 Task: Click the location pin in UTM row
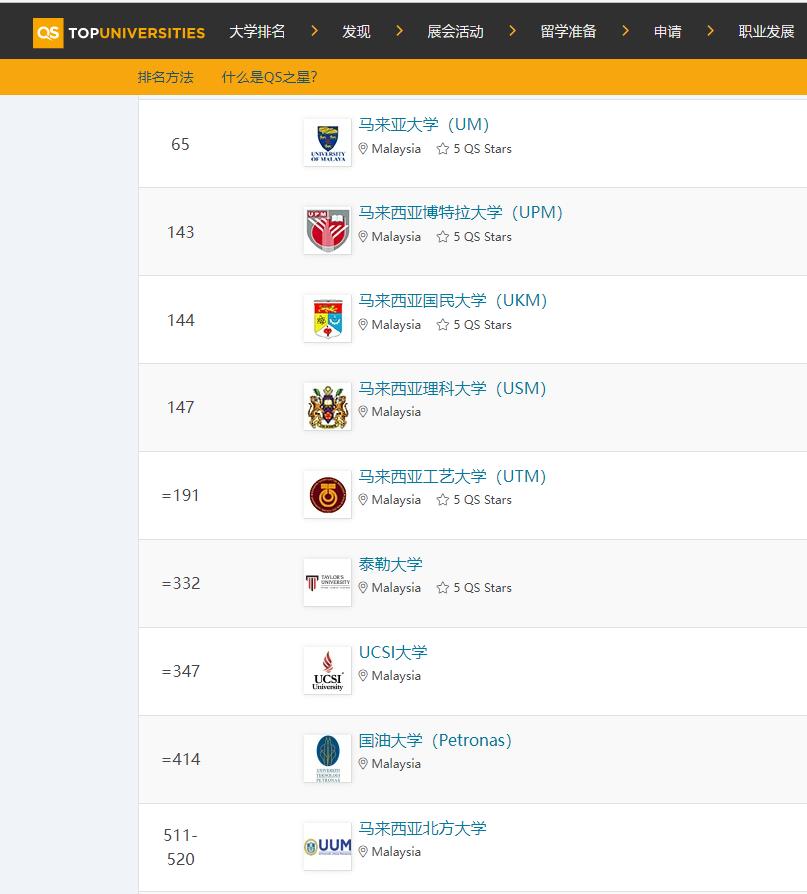[x=363, y=499]
